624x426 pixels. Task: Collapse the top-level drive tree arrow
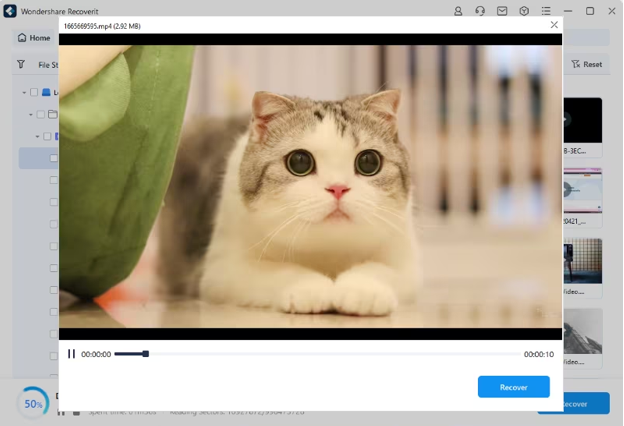pos(24,93)
